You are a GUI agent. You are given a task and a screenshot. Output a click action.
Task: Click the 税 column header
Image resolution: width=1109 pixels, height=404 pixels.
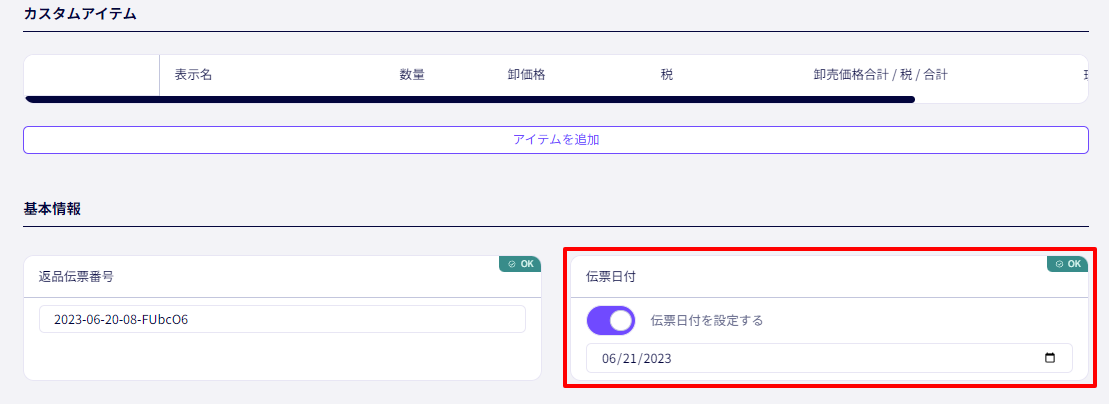pyautogui.click(x=666, y=75)
